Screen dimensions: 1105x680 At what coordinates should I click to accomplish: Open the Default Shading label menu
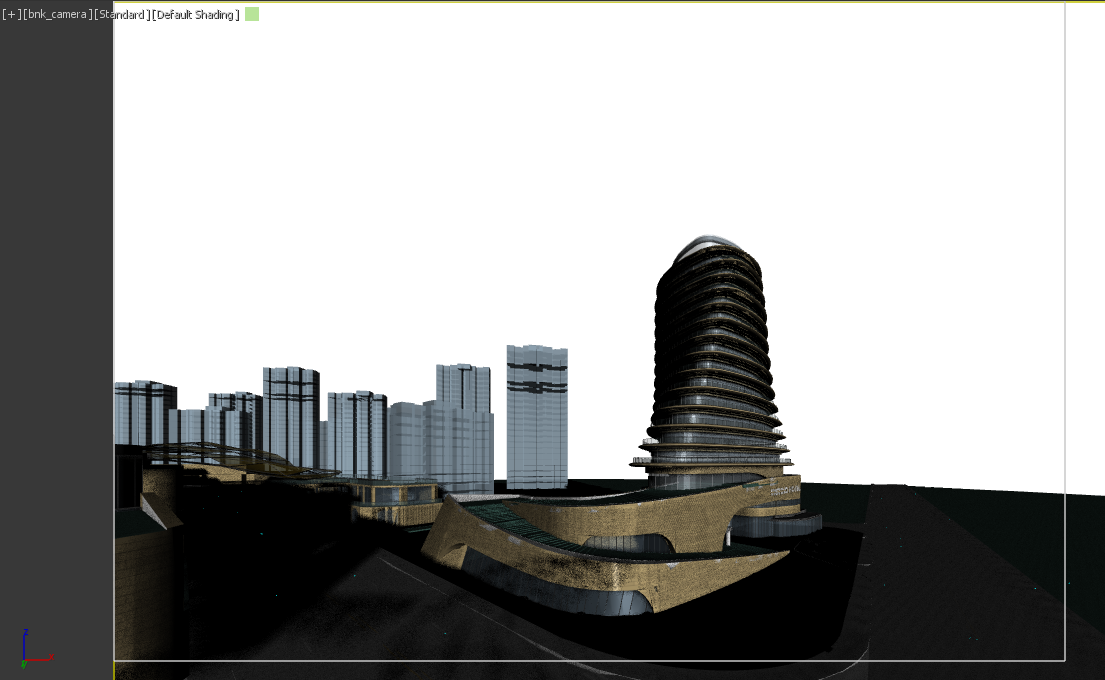(x=196, y=15)
